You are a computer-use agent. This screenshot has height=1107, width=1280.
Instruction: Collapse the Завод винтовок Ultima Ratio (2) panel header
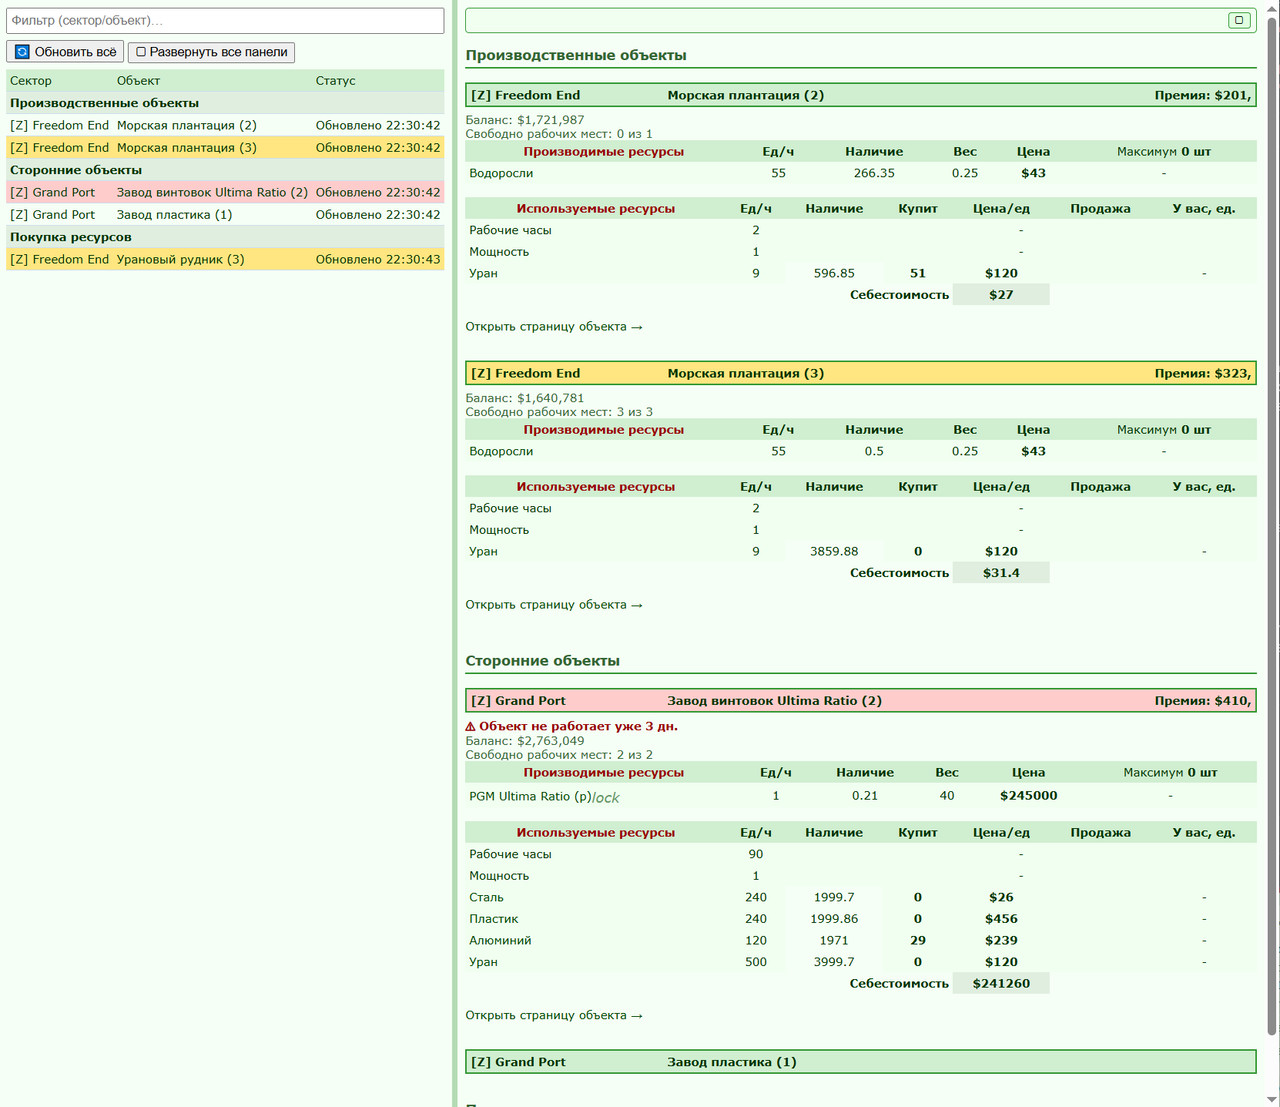tap(861, 701)
